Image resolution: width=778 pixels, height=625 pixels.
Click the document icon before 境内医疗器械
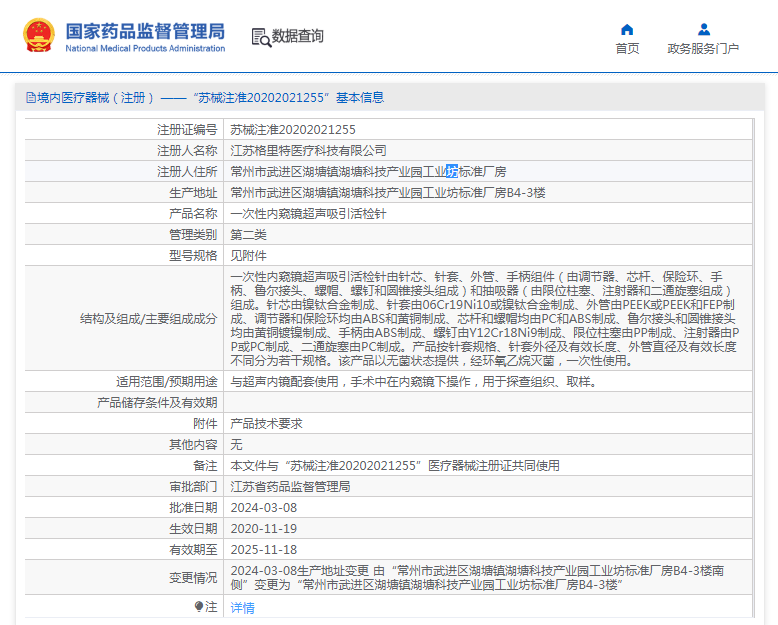pyautogui.click(x=31, y=98)
